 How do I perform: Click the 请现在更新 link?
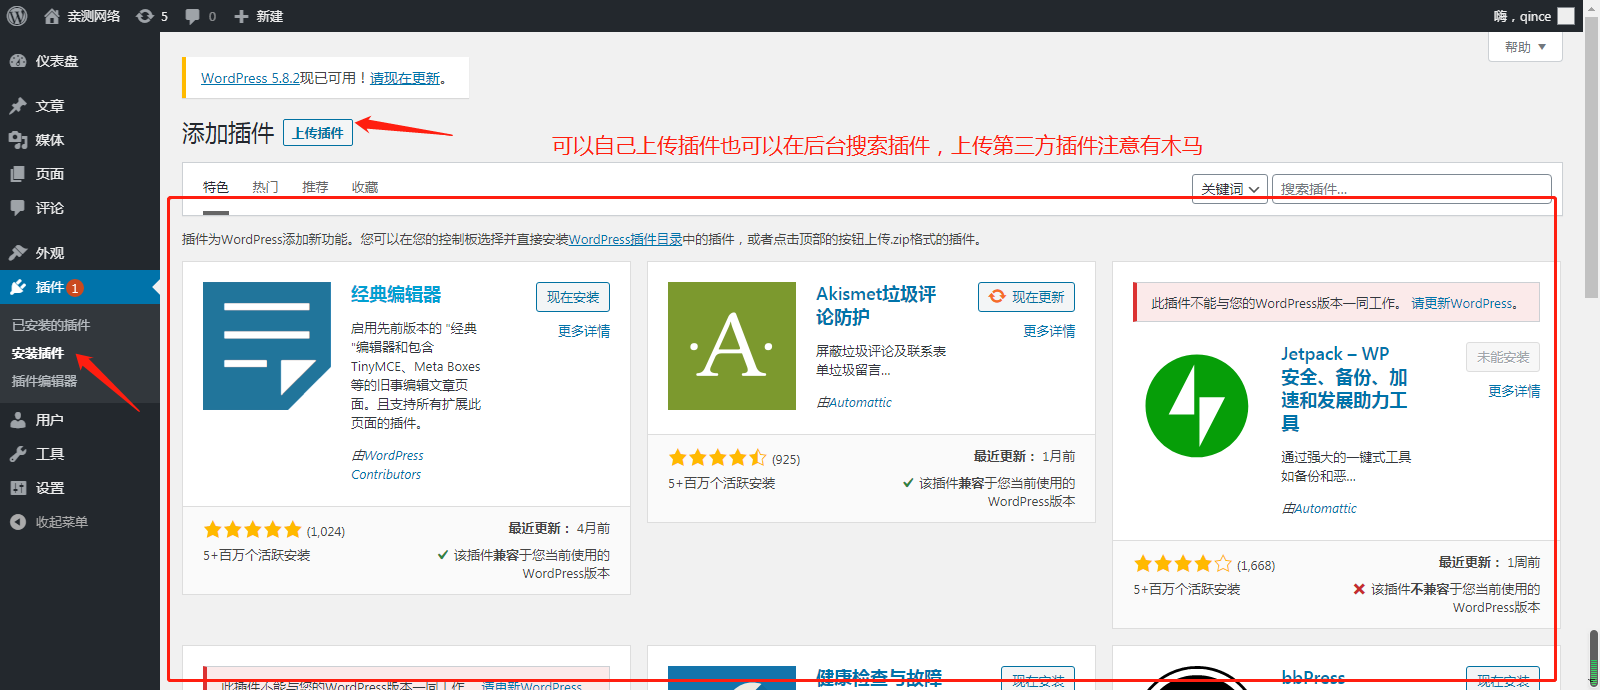[405, 78]
